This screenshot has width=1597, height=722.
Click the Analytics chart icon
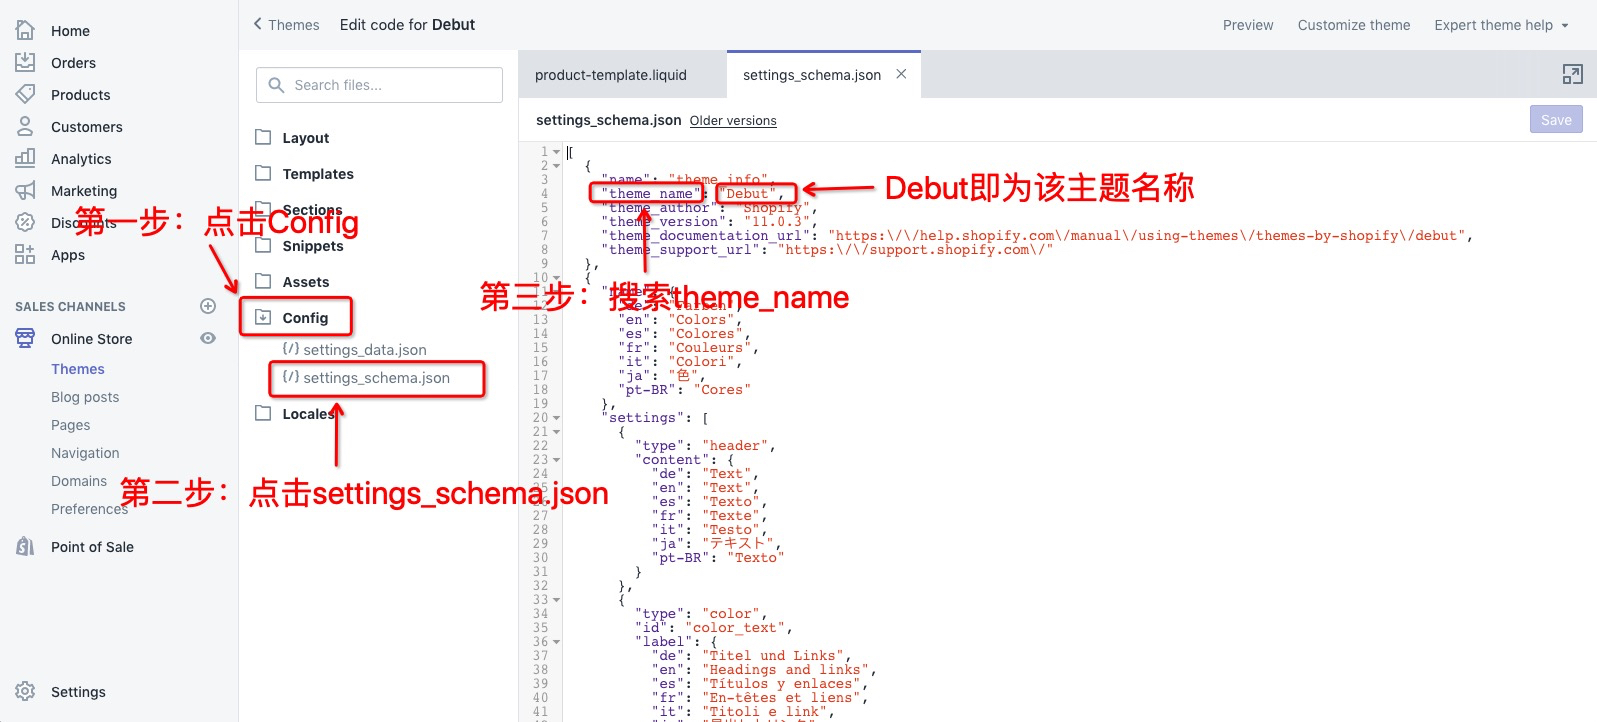click(x=25, y=158)
